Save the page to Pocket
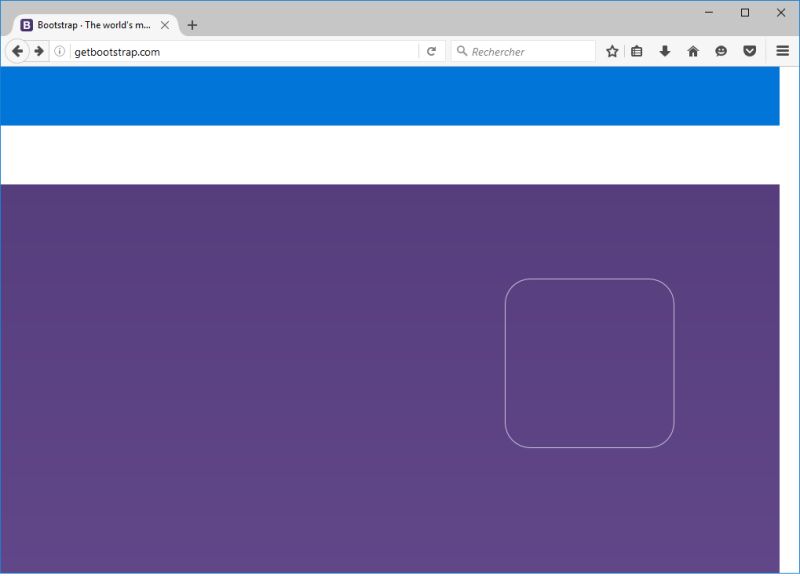 pos(750,51)
